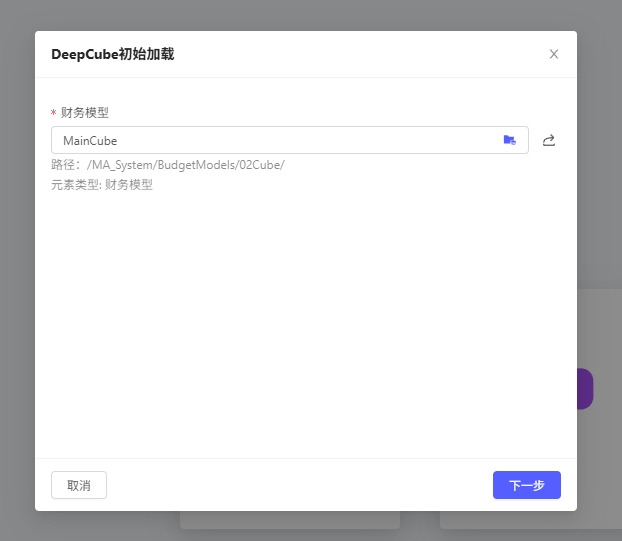Image resolution: width=622 pixels, height=541 pixels.
Task: Click the MainCube 财务模型 input field
Action: click(x=290, y=140)
